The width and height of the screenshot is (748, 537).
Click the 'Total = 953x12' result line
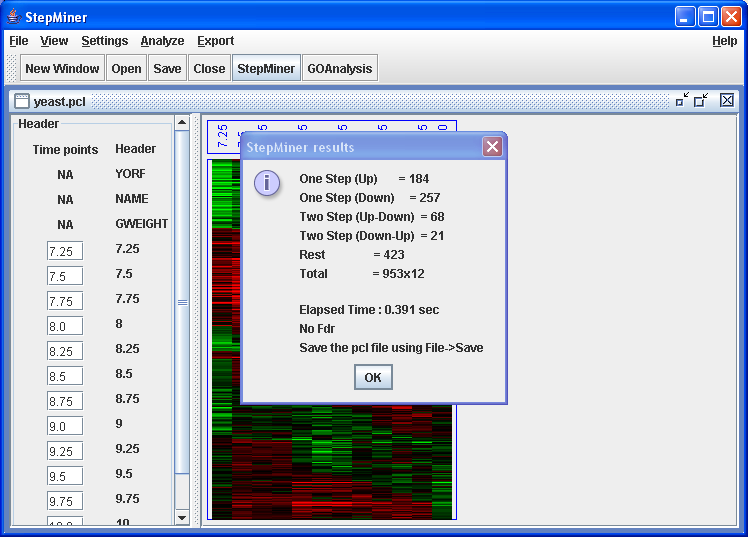point(362,274)
